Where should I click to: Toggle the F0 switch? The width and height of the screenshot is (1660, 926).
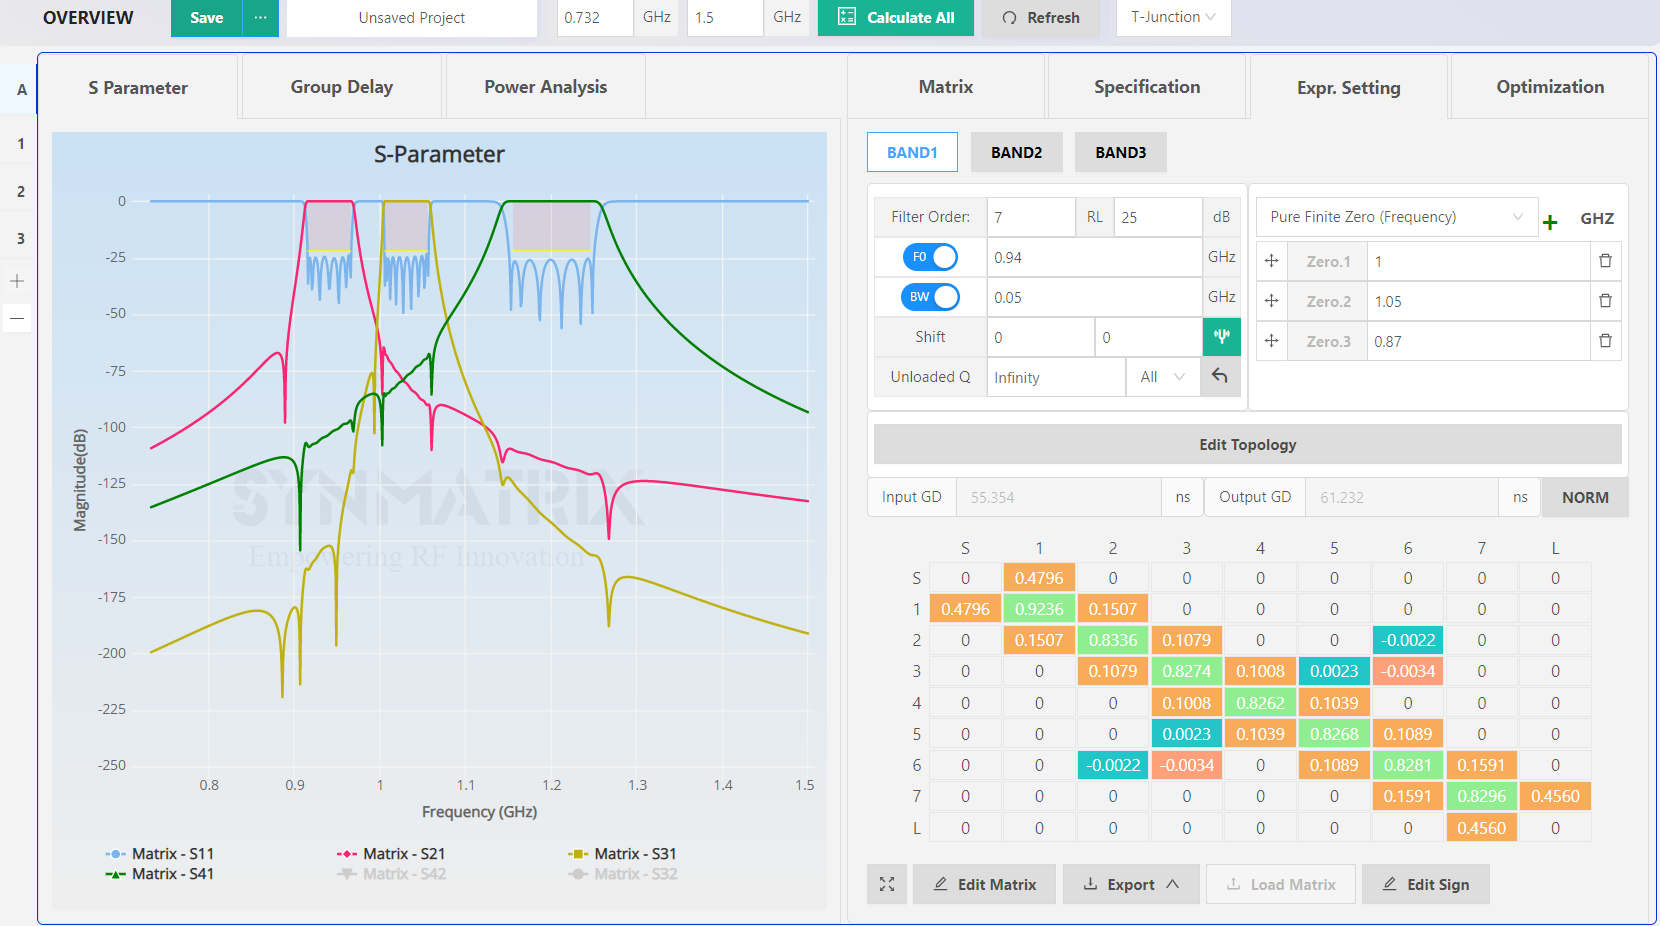[930, 257]
